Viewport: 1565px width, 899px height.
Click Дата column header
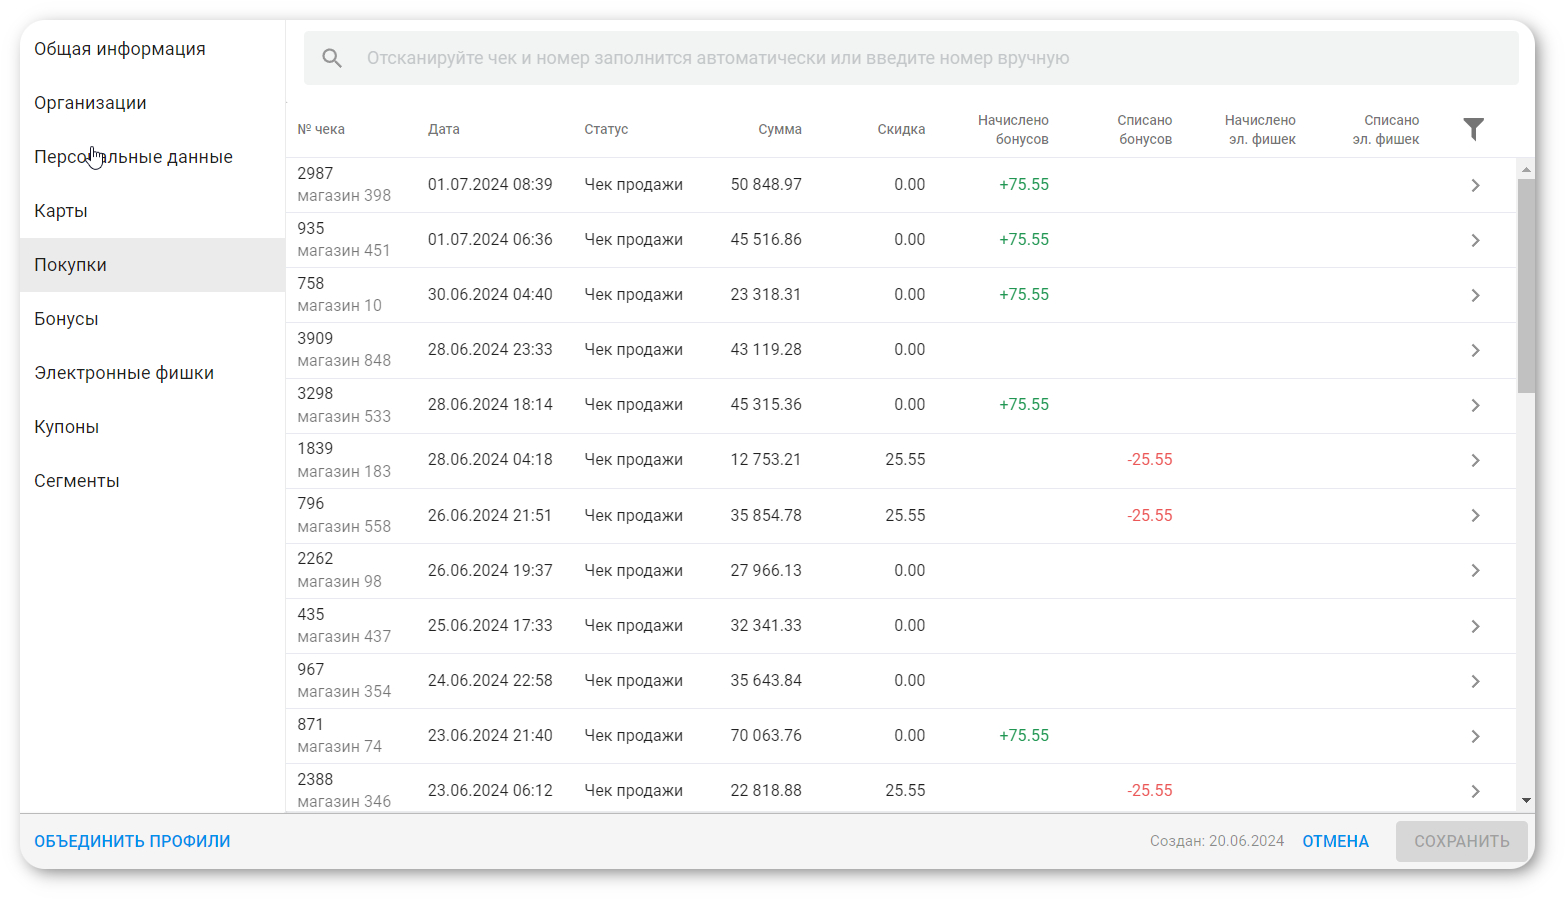444,129
